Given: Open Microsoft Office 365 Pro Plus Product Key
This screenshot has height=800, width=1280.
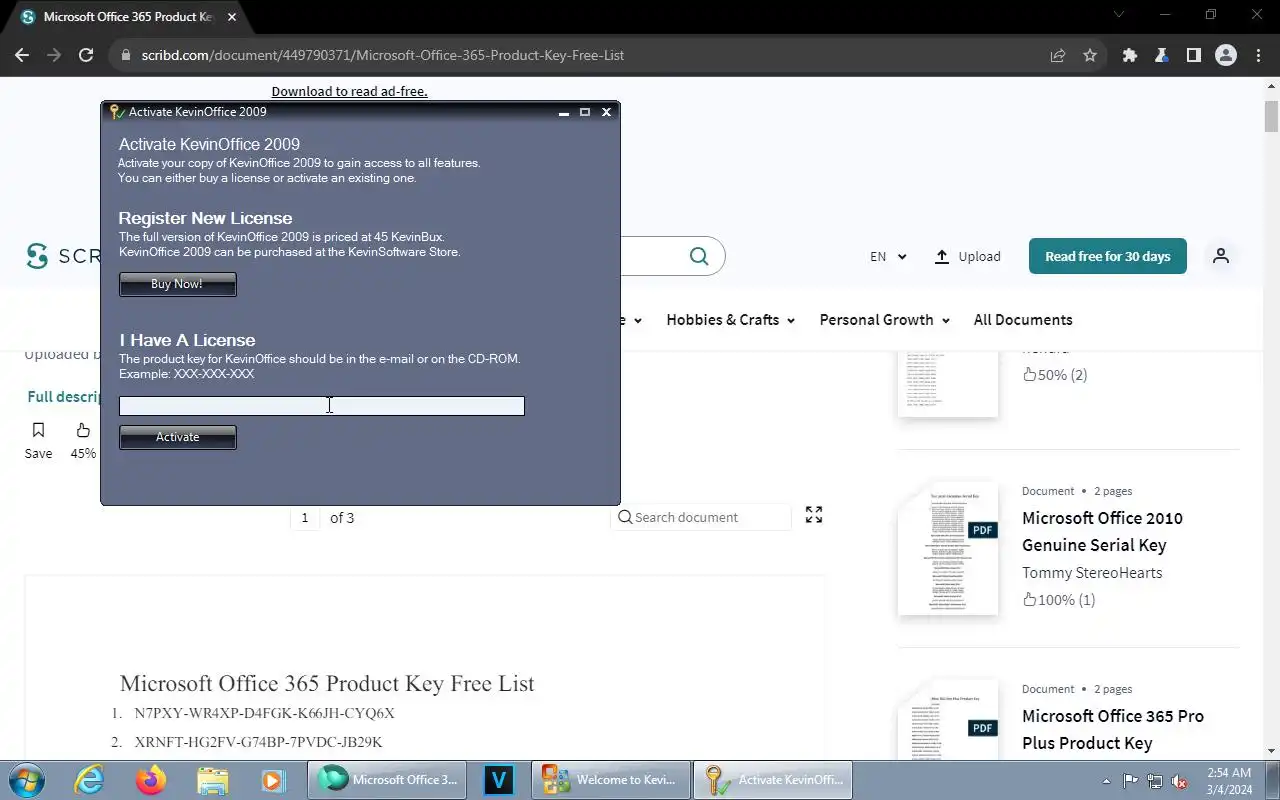Looking at the screenshot, I should coord(1113,730).
